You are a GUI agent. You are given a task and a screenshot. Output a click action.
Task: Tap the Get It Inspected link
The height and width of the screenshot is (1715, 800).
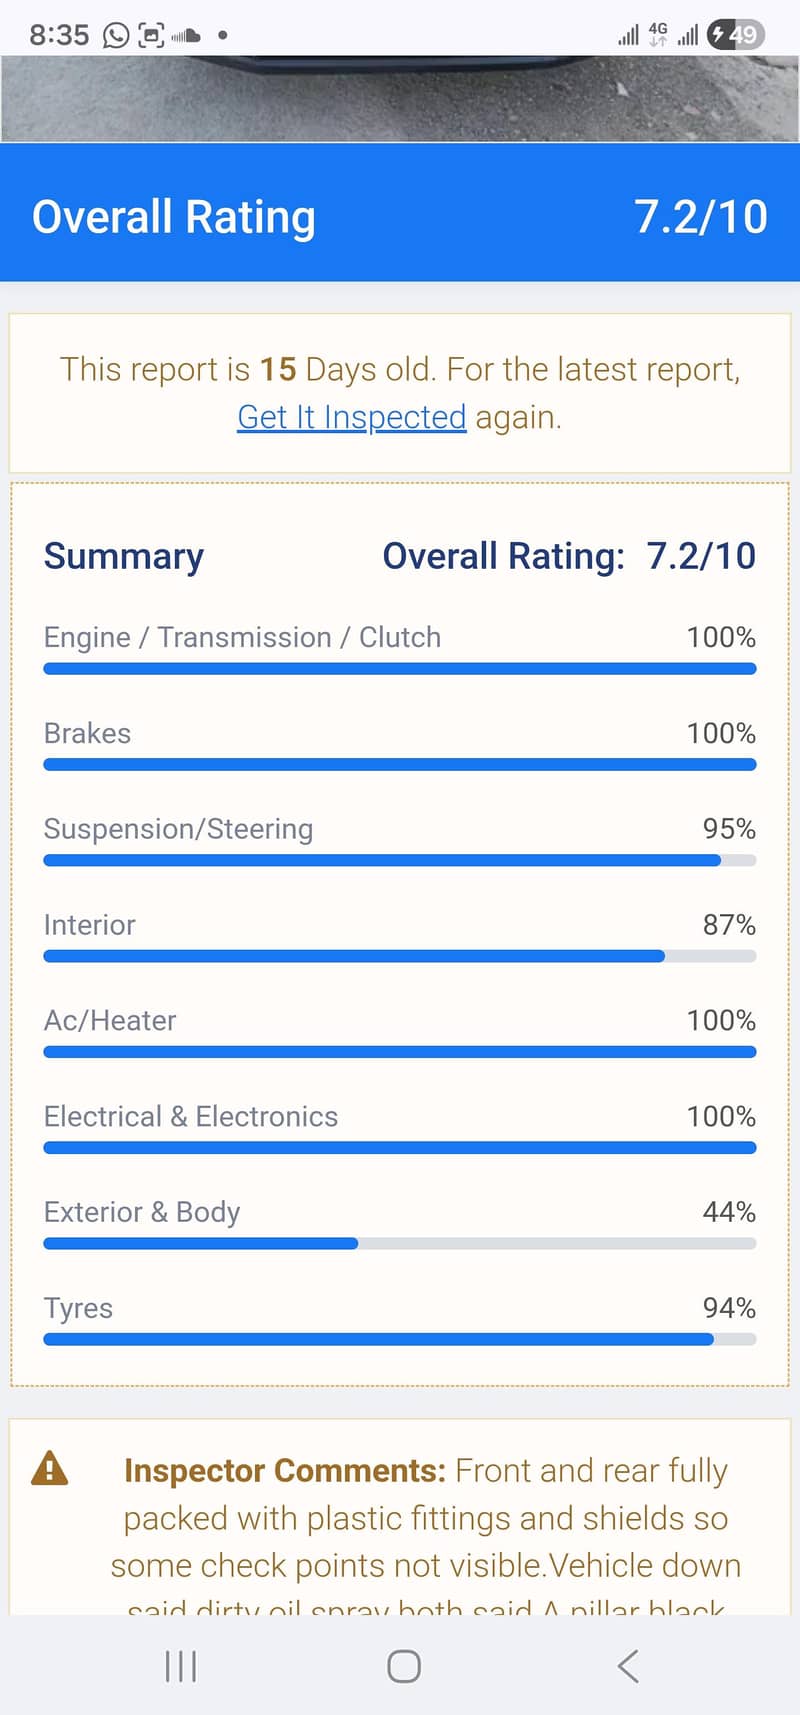coord(351,417)
